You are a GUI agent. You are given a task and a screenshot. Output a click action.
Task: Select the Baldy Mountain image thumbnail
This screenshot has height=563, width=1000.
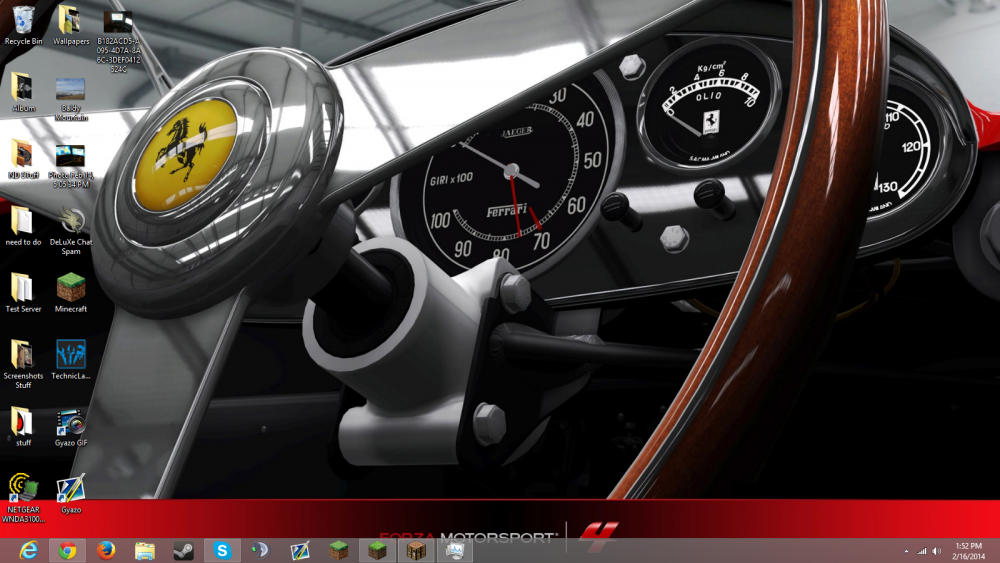(x=71, y=99)
